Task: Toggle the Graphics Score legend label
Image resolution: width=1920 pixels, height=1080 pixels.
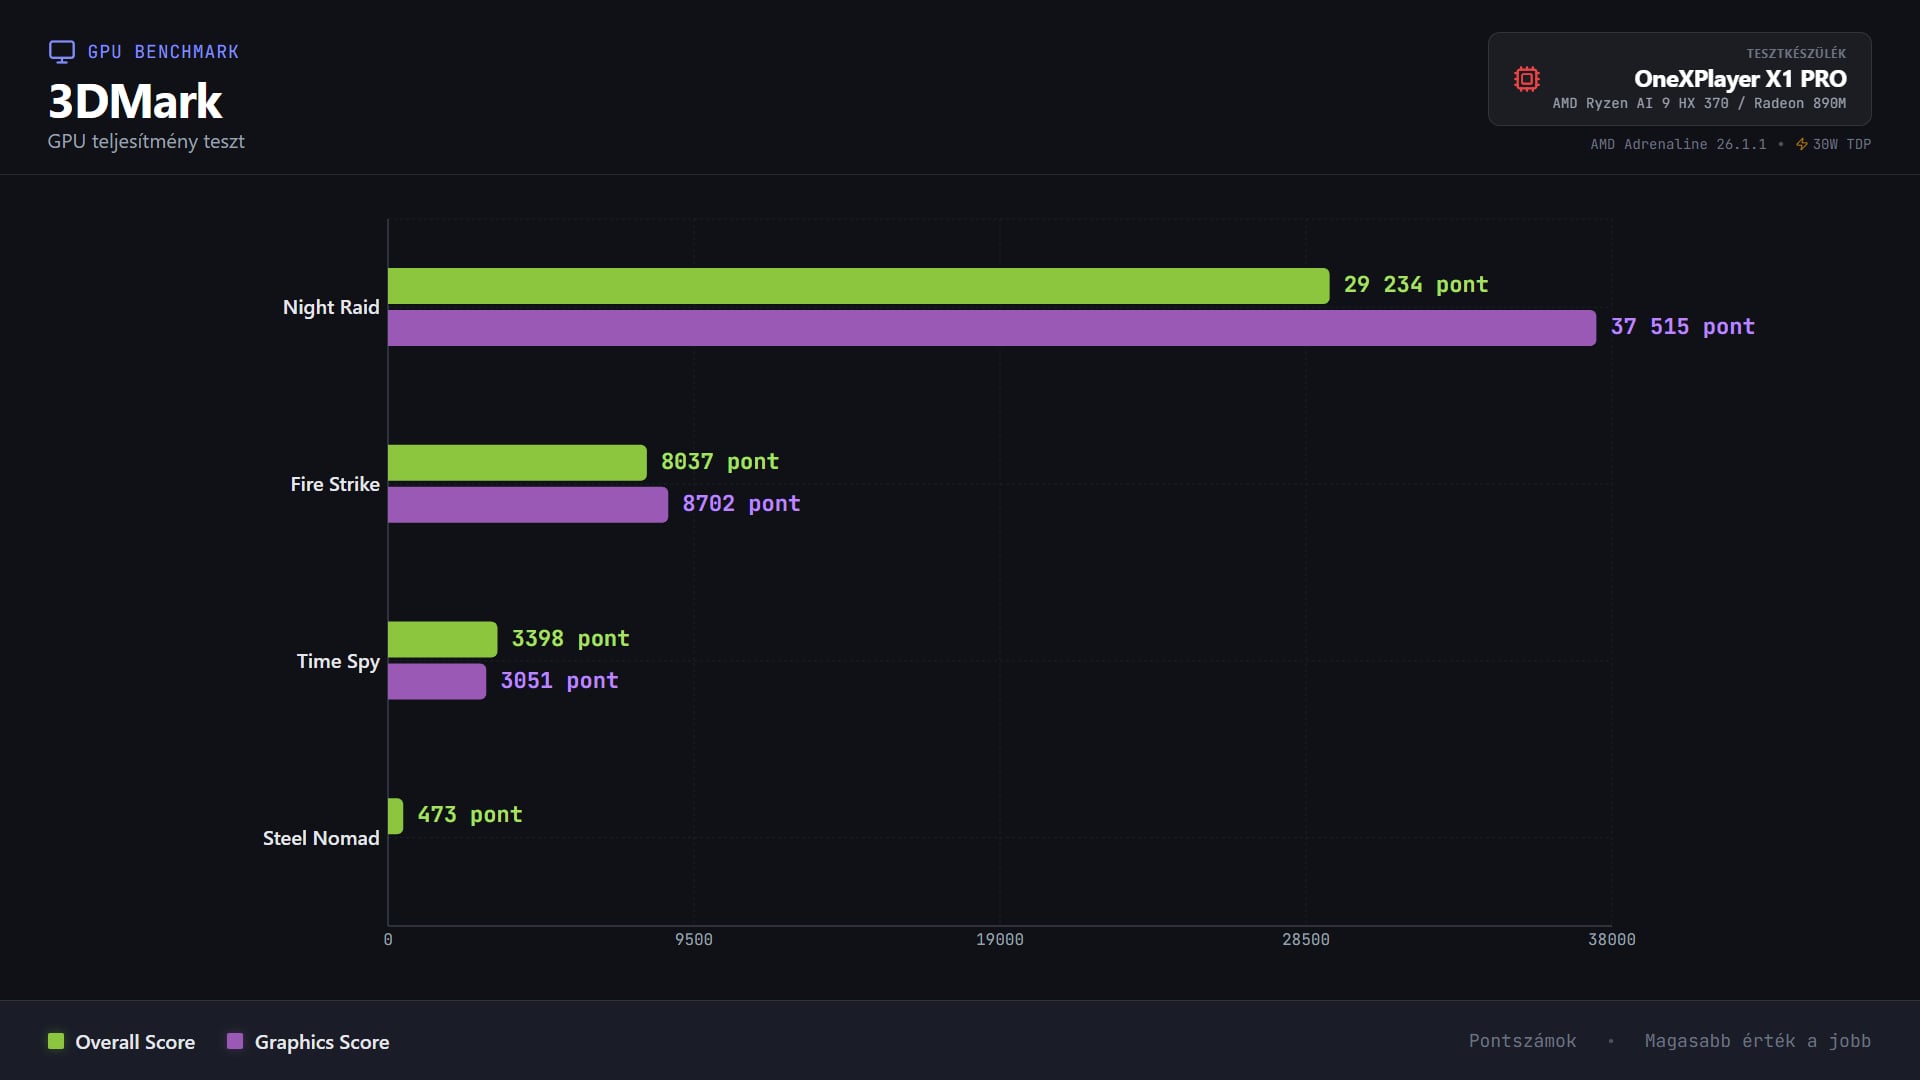Action: pos(321,1042)
